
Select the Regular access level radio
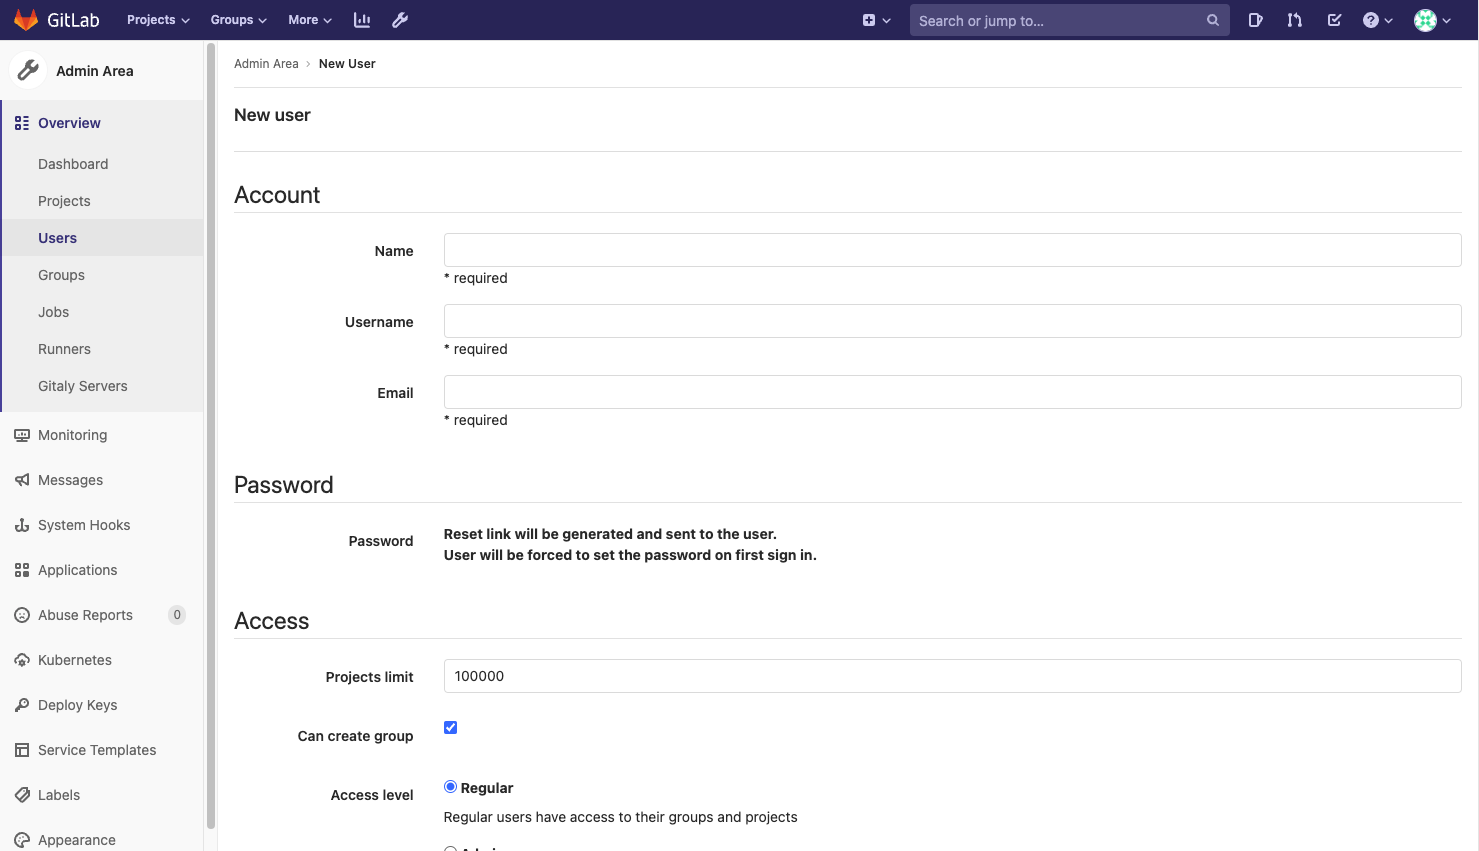click(450, 787)
